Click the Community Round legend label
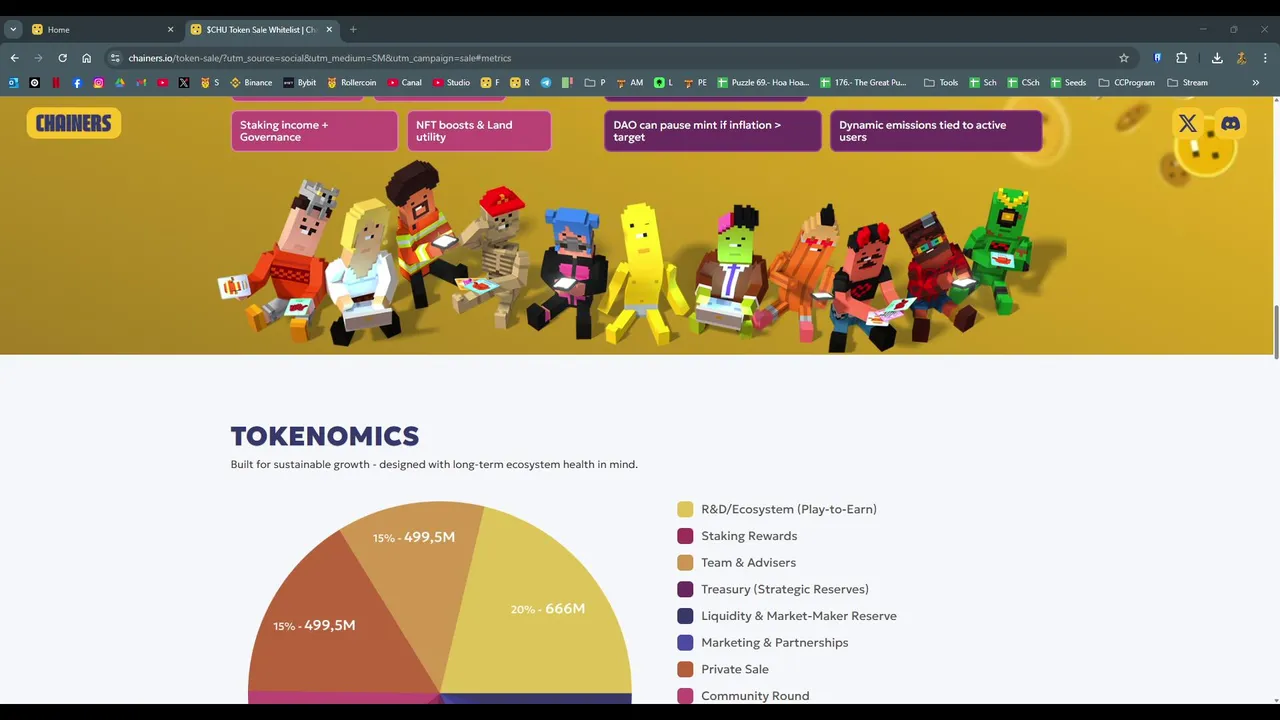This screenshot has height=720, width=1280. 755,696
